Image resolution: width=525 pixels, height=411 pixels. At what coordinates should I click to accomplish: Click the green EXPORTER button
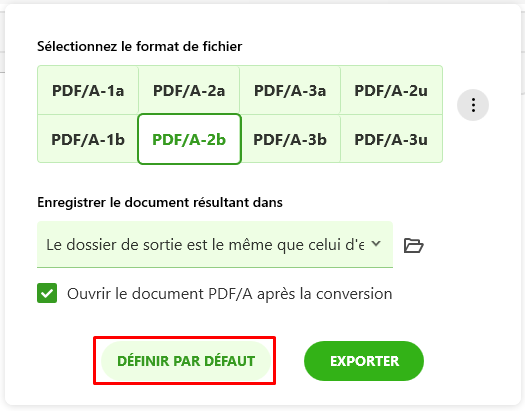coord(364,361)
